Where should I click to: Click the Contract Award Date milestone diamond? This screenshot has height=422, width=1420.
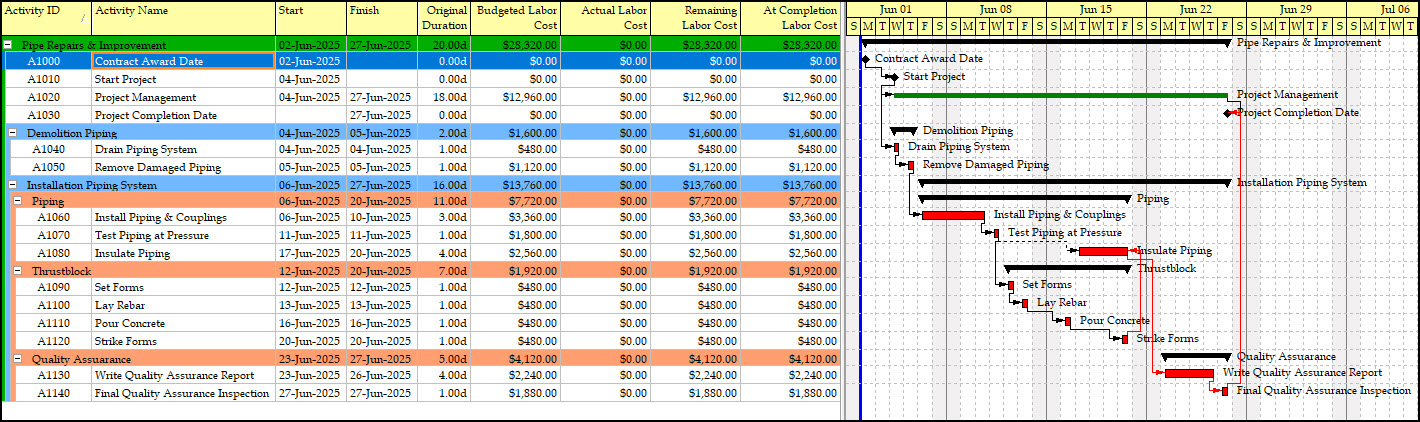click(x=866, y=59)
